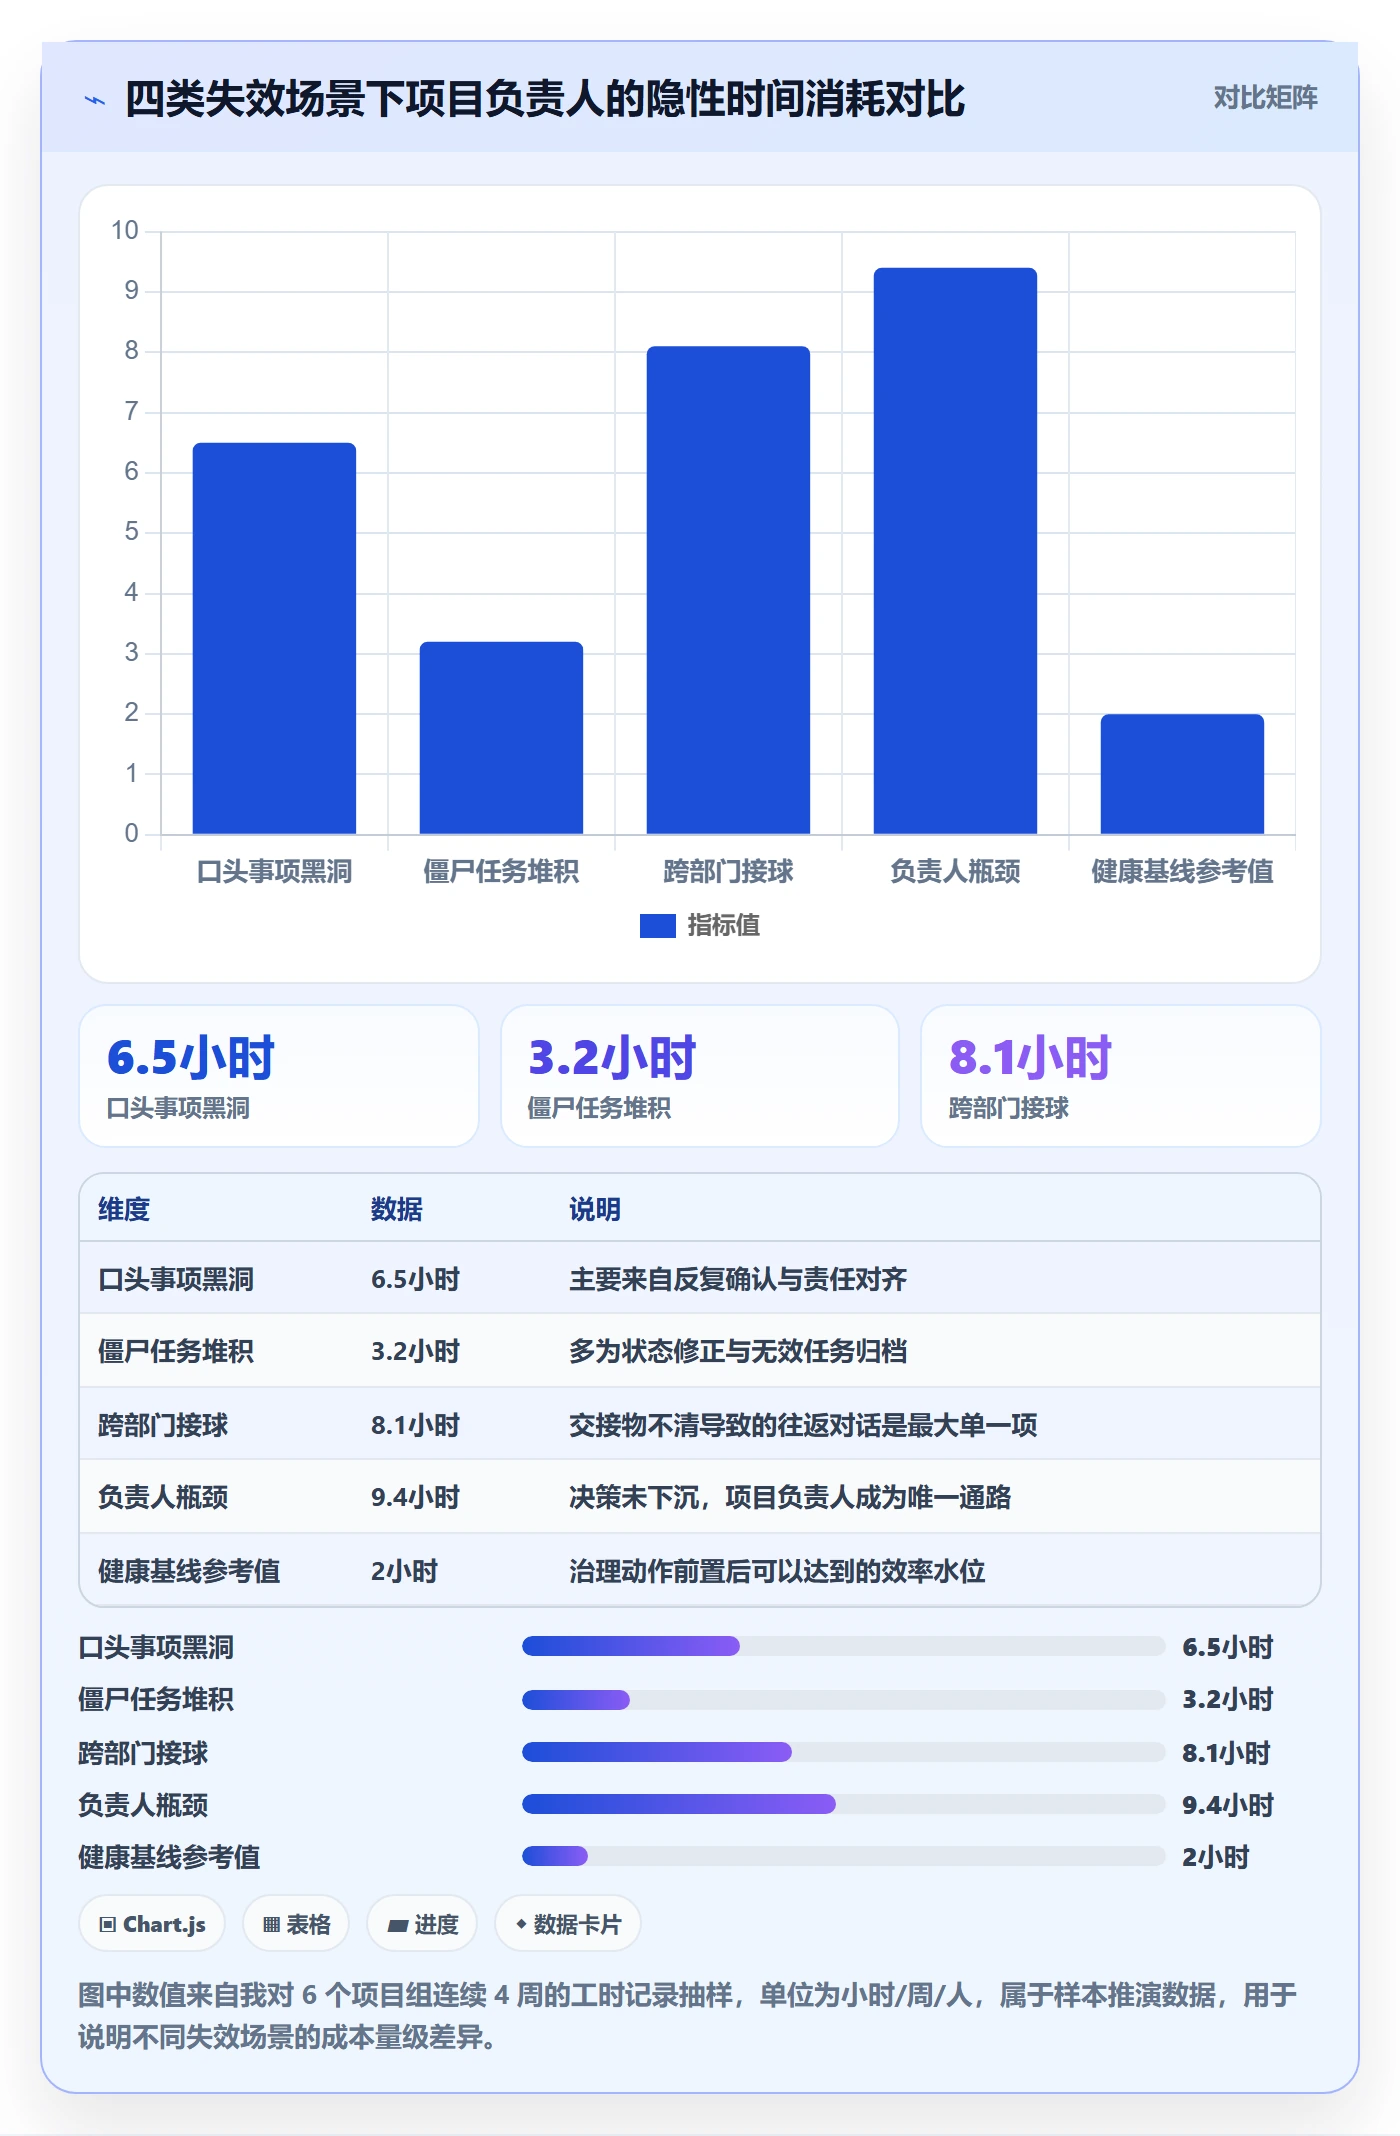Select table cell 负责人瓶颈
The image size is (1400, 2136).
pyautogui.click(x=163, y=1498)
